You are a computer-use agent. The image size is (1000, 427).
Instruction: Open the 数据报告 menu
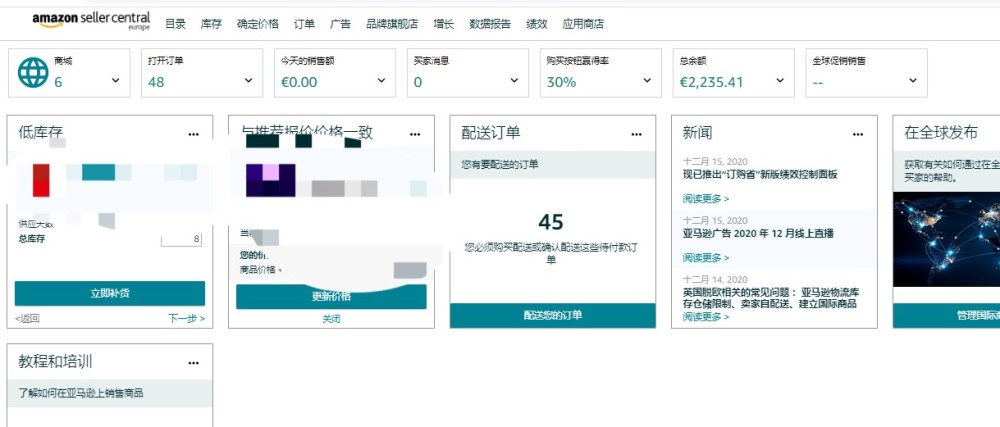pos(490,24)
